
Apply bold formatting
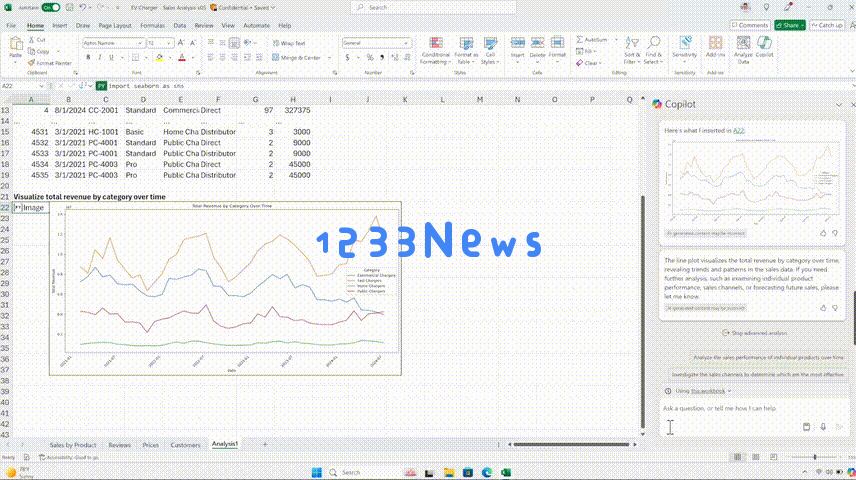click(88, 57)
